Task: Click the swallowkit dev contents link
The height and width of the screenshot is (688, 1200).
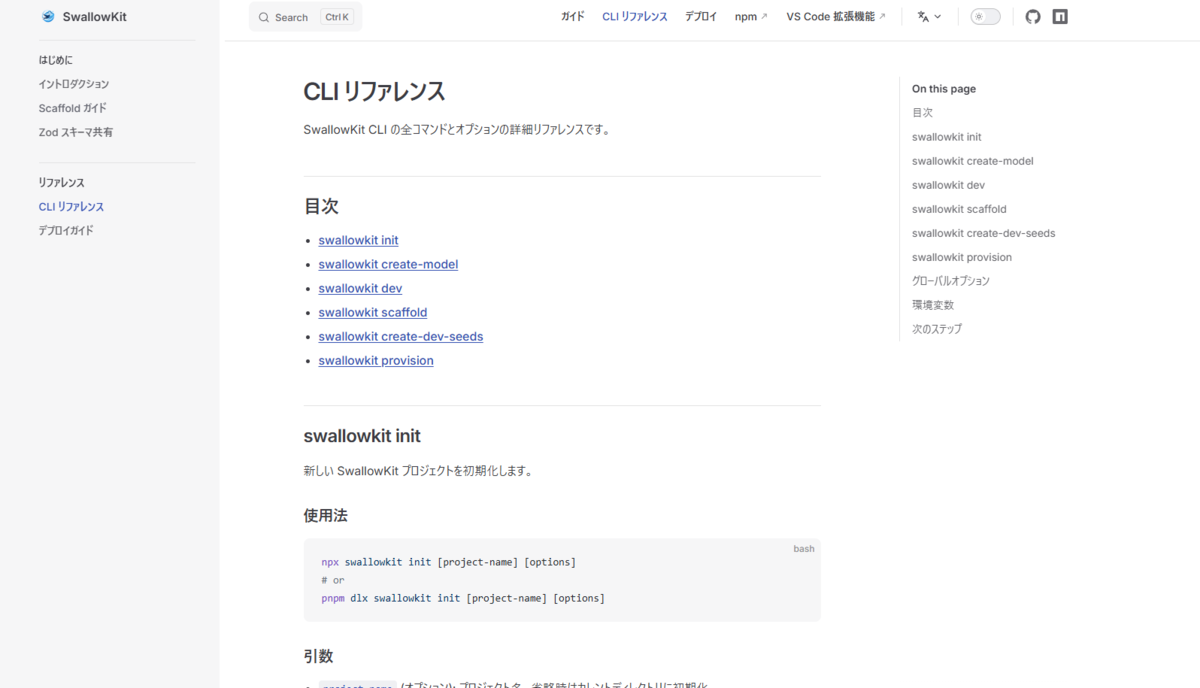Action: [x=360, y=288]
